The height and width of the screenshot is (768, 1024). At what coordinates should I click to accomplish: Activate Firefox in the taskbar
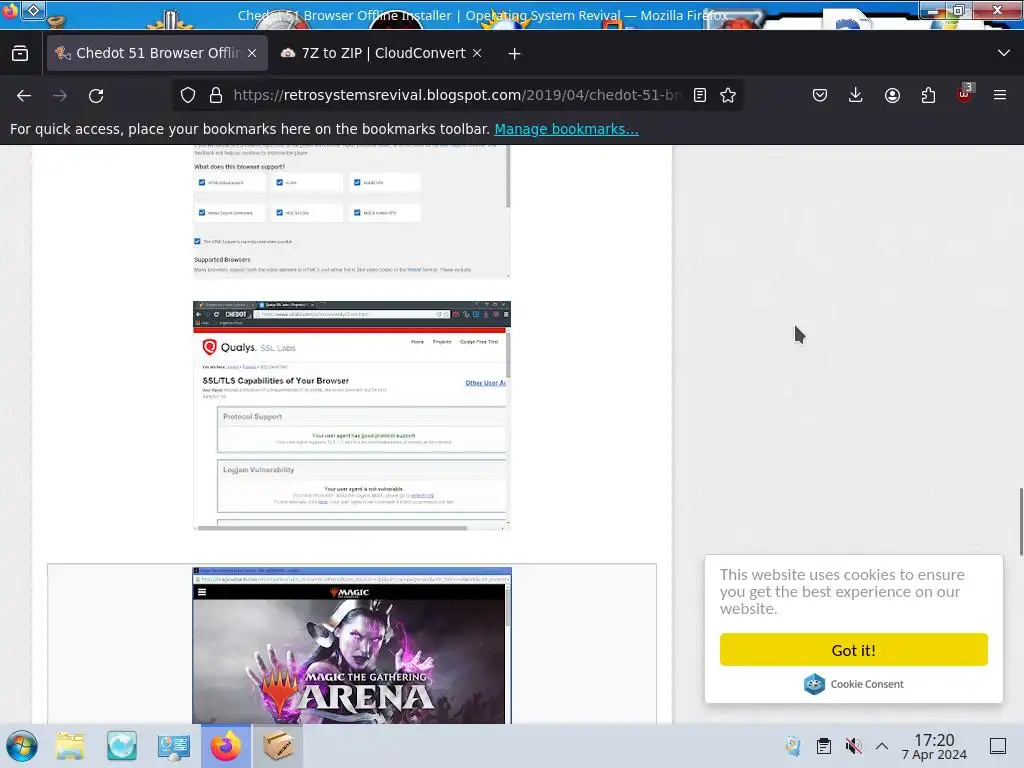coord(225,746)
